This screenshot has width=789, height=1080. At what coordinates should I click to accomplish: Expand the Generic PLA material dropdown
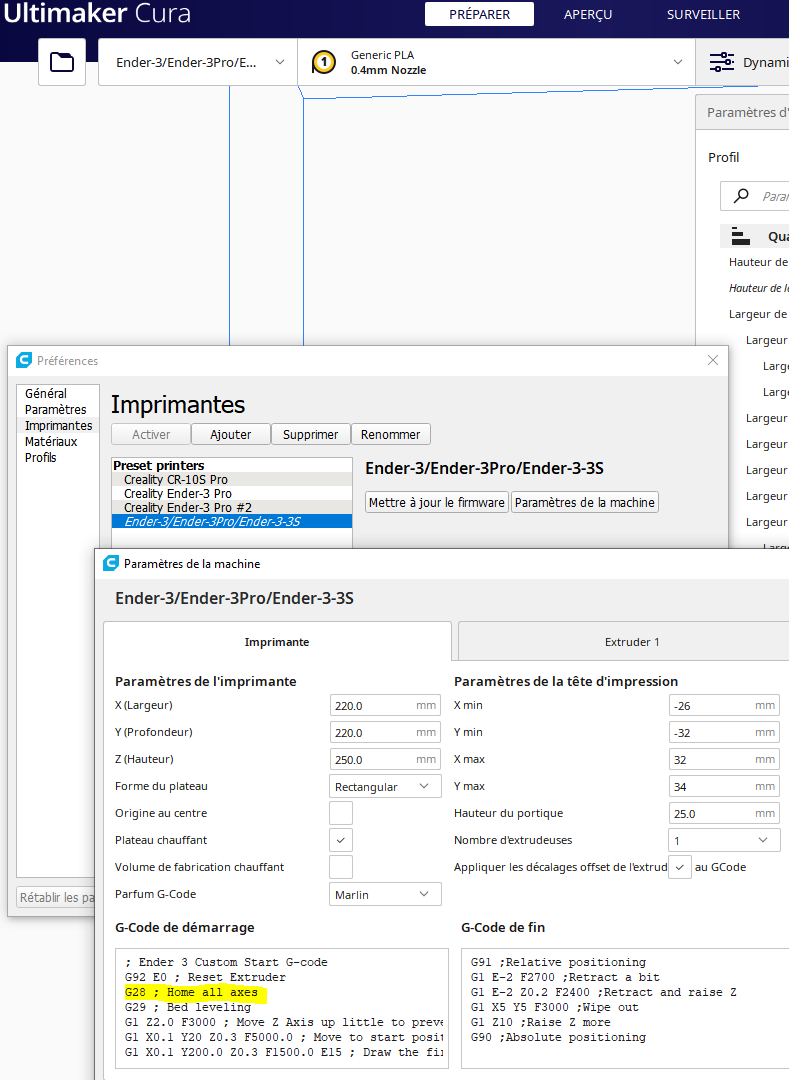click(496, 62)
